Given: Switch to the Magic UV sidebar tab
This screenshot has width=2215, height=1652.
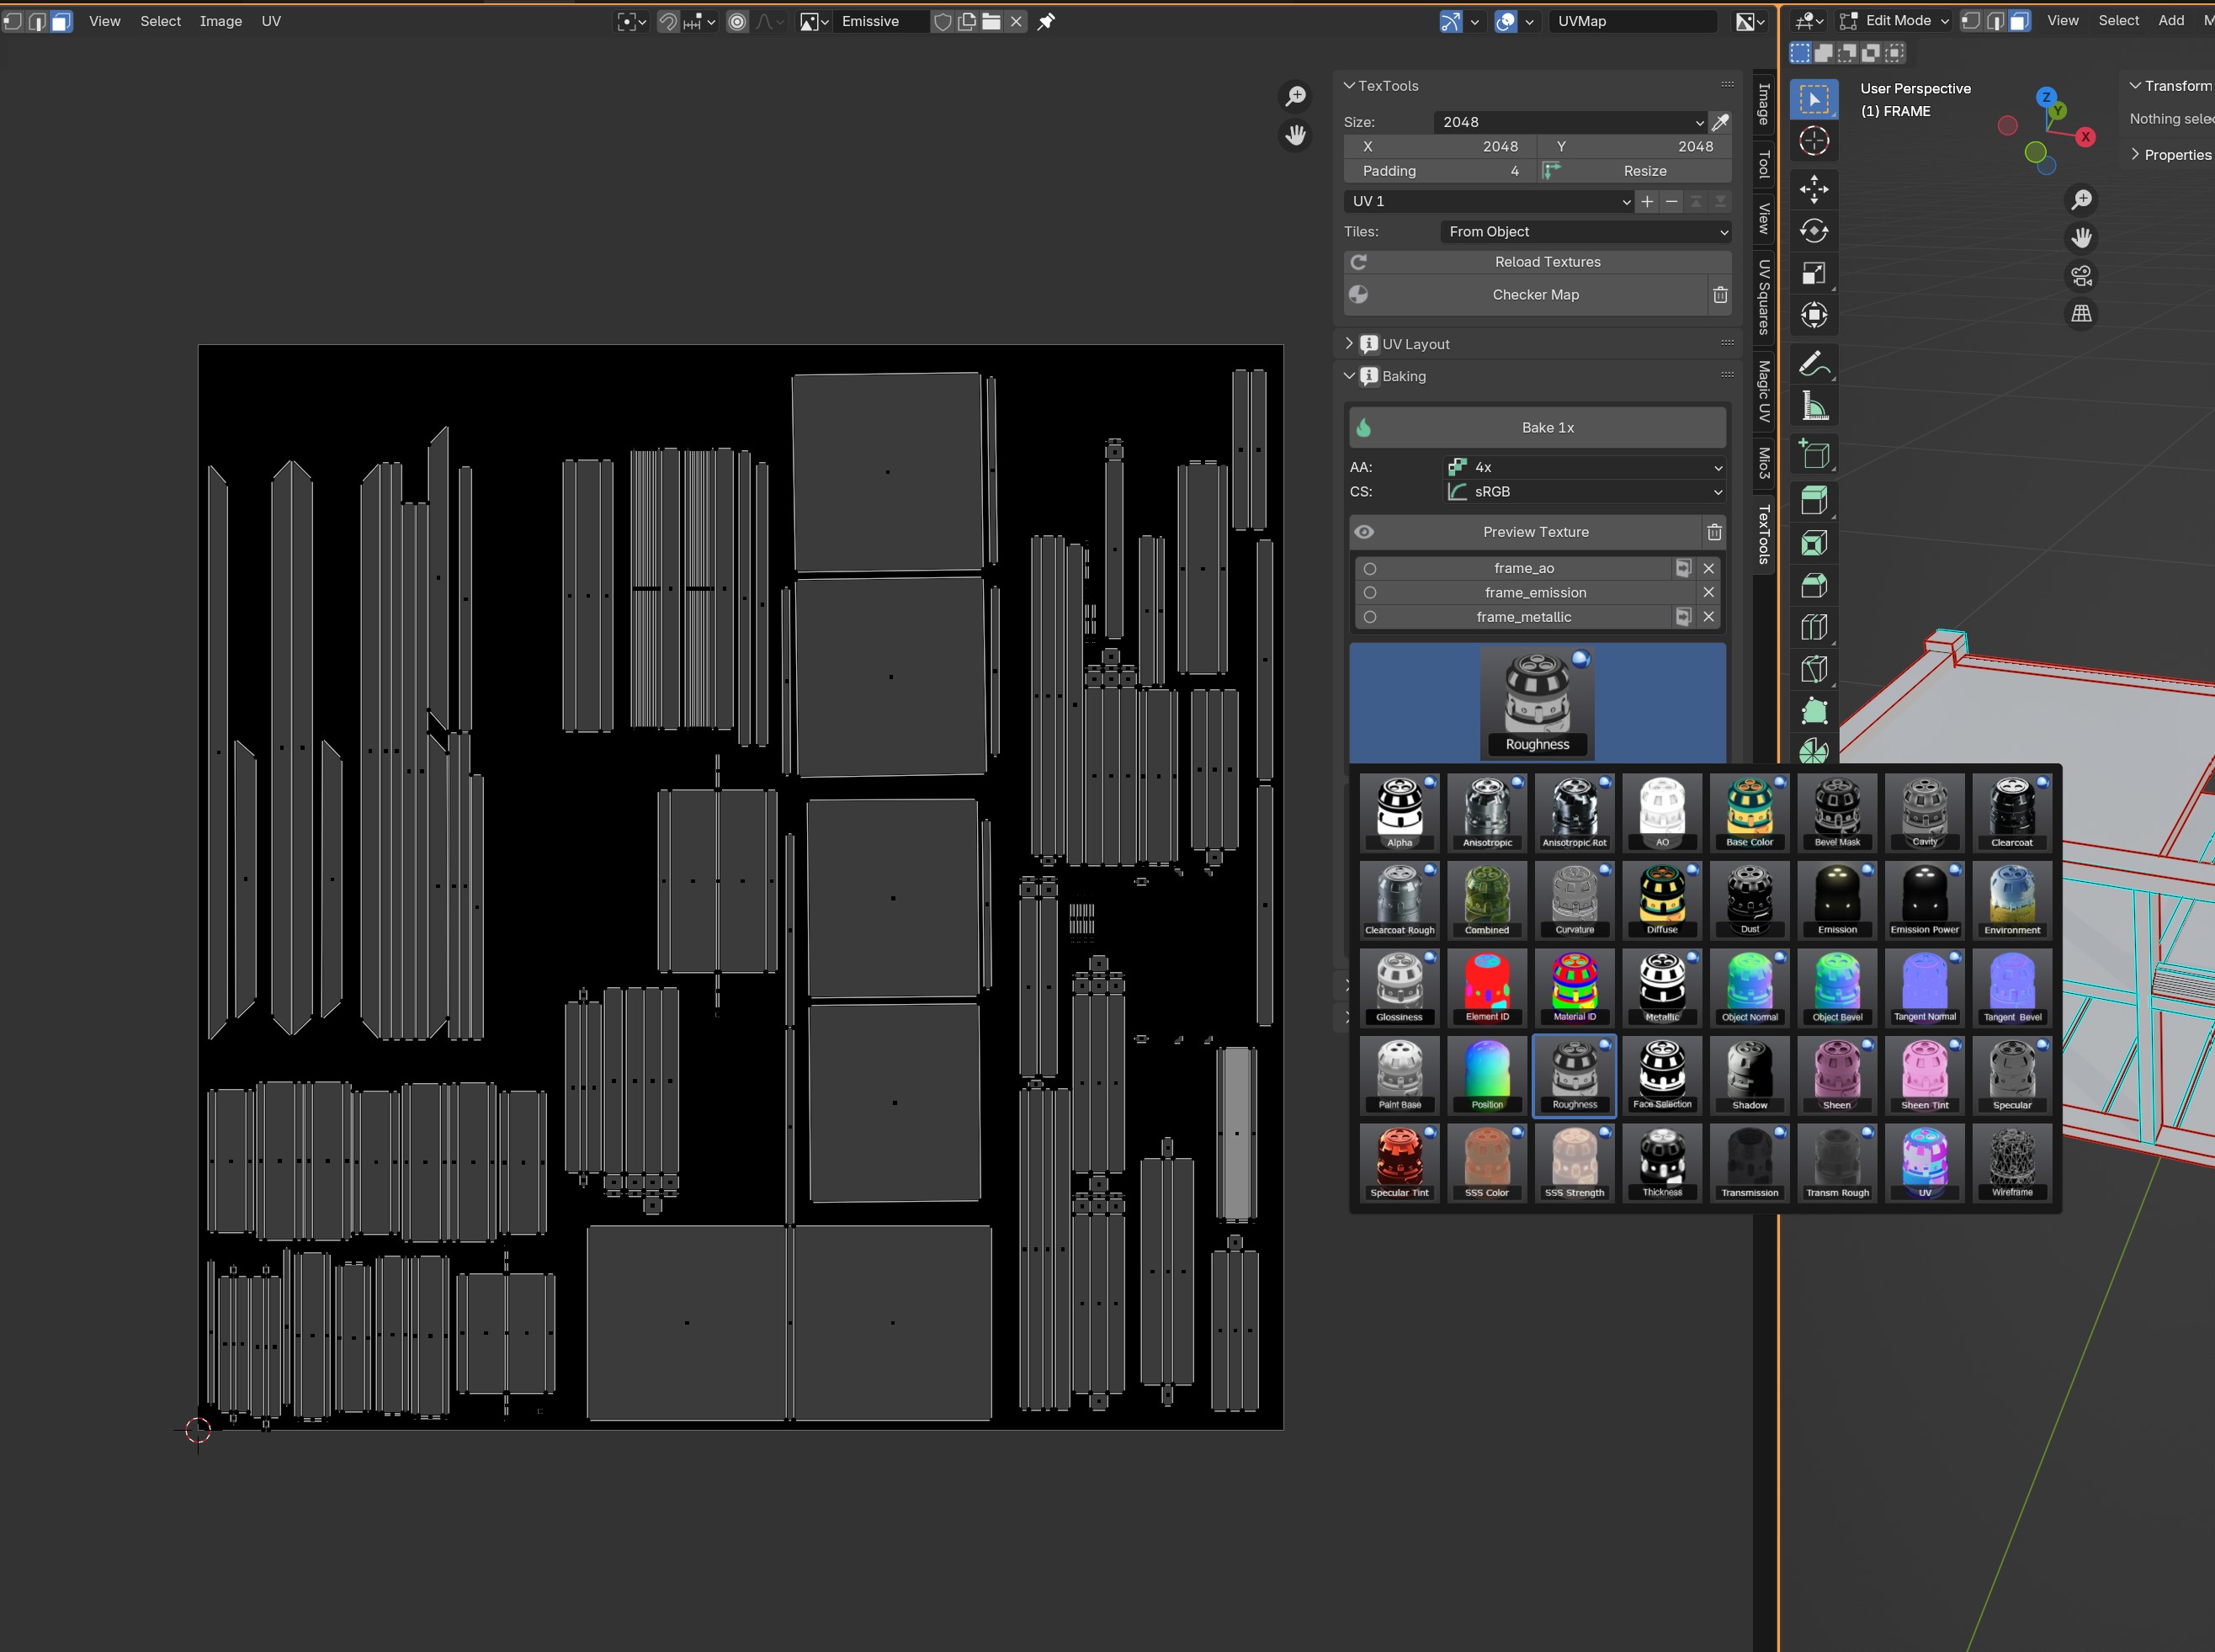Looking at the screenshot, I should coord(1764,391).
